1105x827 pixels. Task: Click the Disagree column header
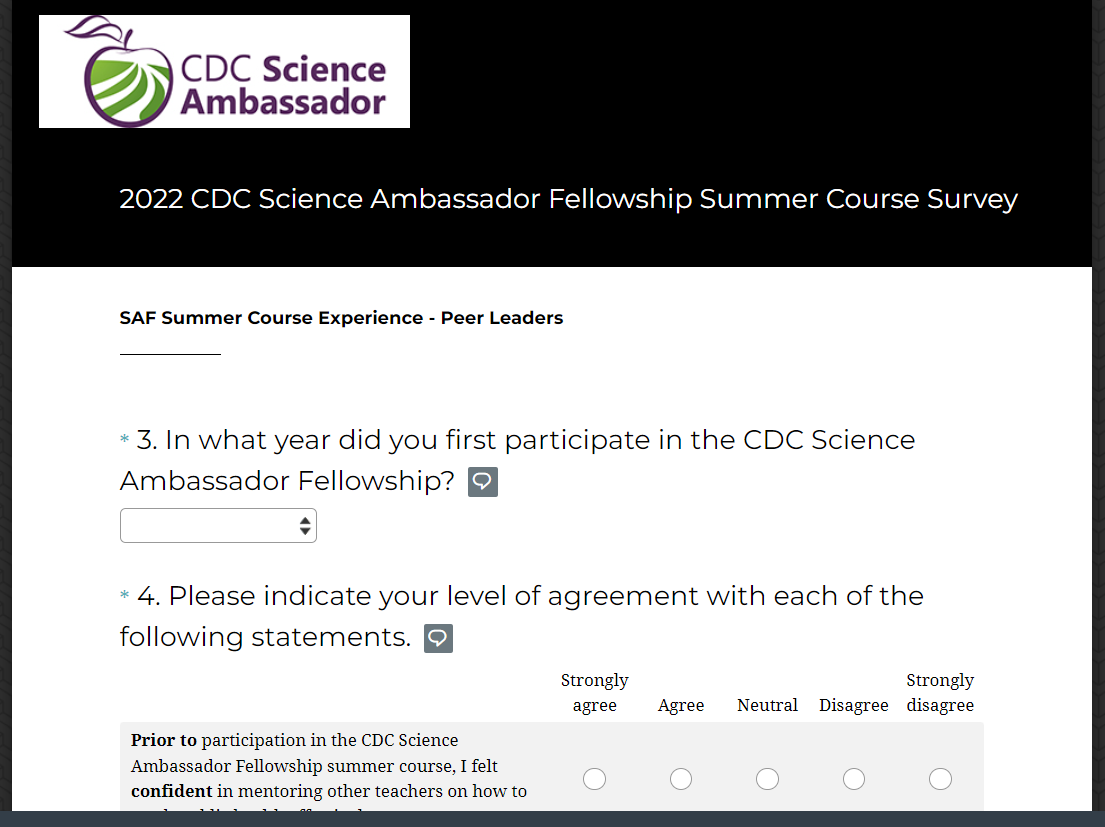pos(854,705)
